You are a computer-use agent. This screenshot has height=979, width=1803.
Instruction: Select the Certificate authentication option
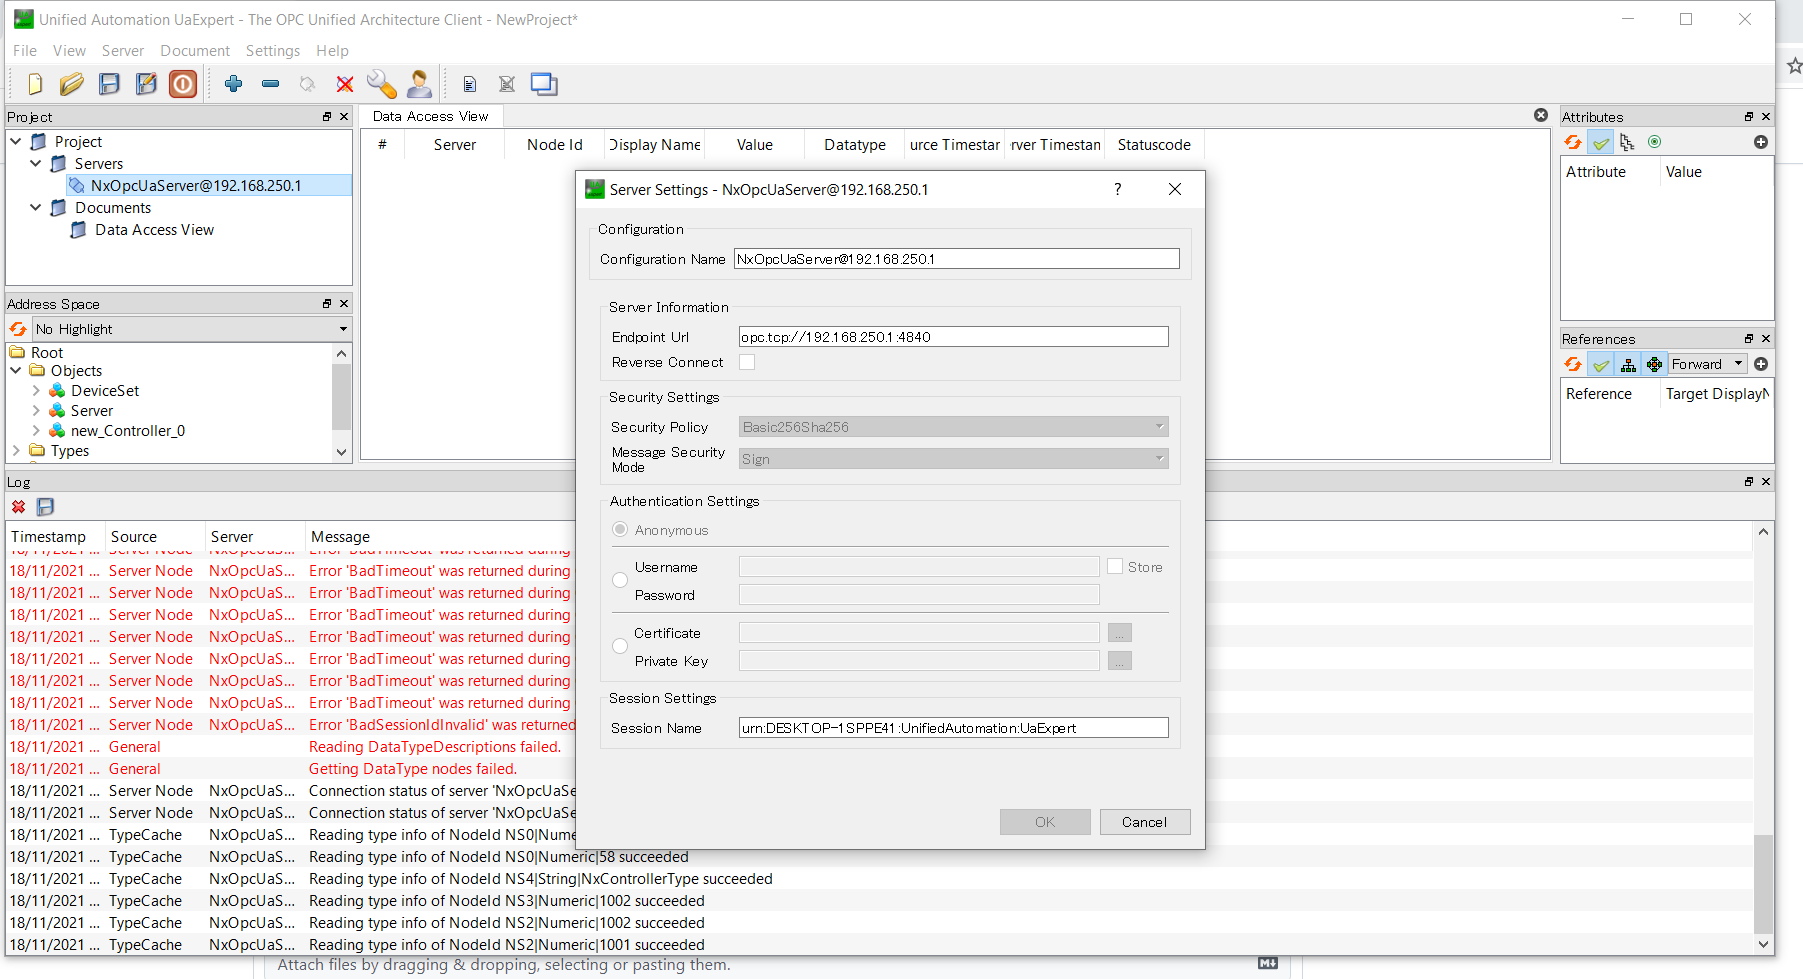coord(620,645)
